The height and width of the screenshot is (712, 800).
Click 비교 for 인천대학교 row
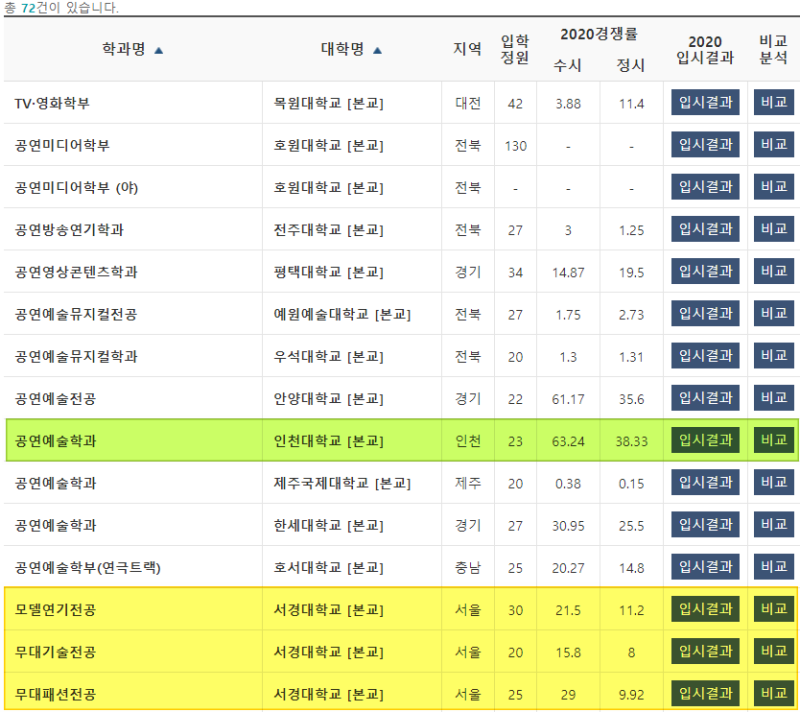pyautogui.click(x=773, y=440)
